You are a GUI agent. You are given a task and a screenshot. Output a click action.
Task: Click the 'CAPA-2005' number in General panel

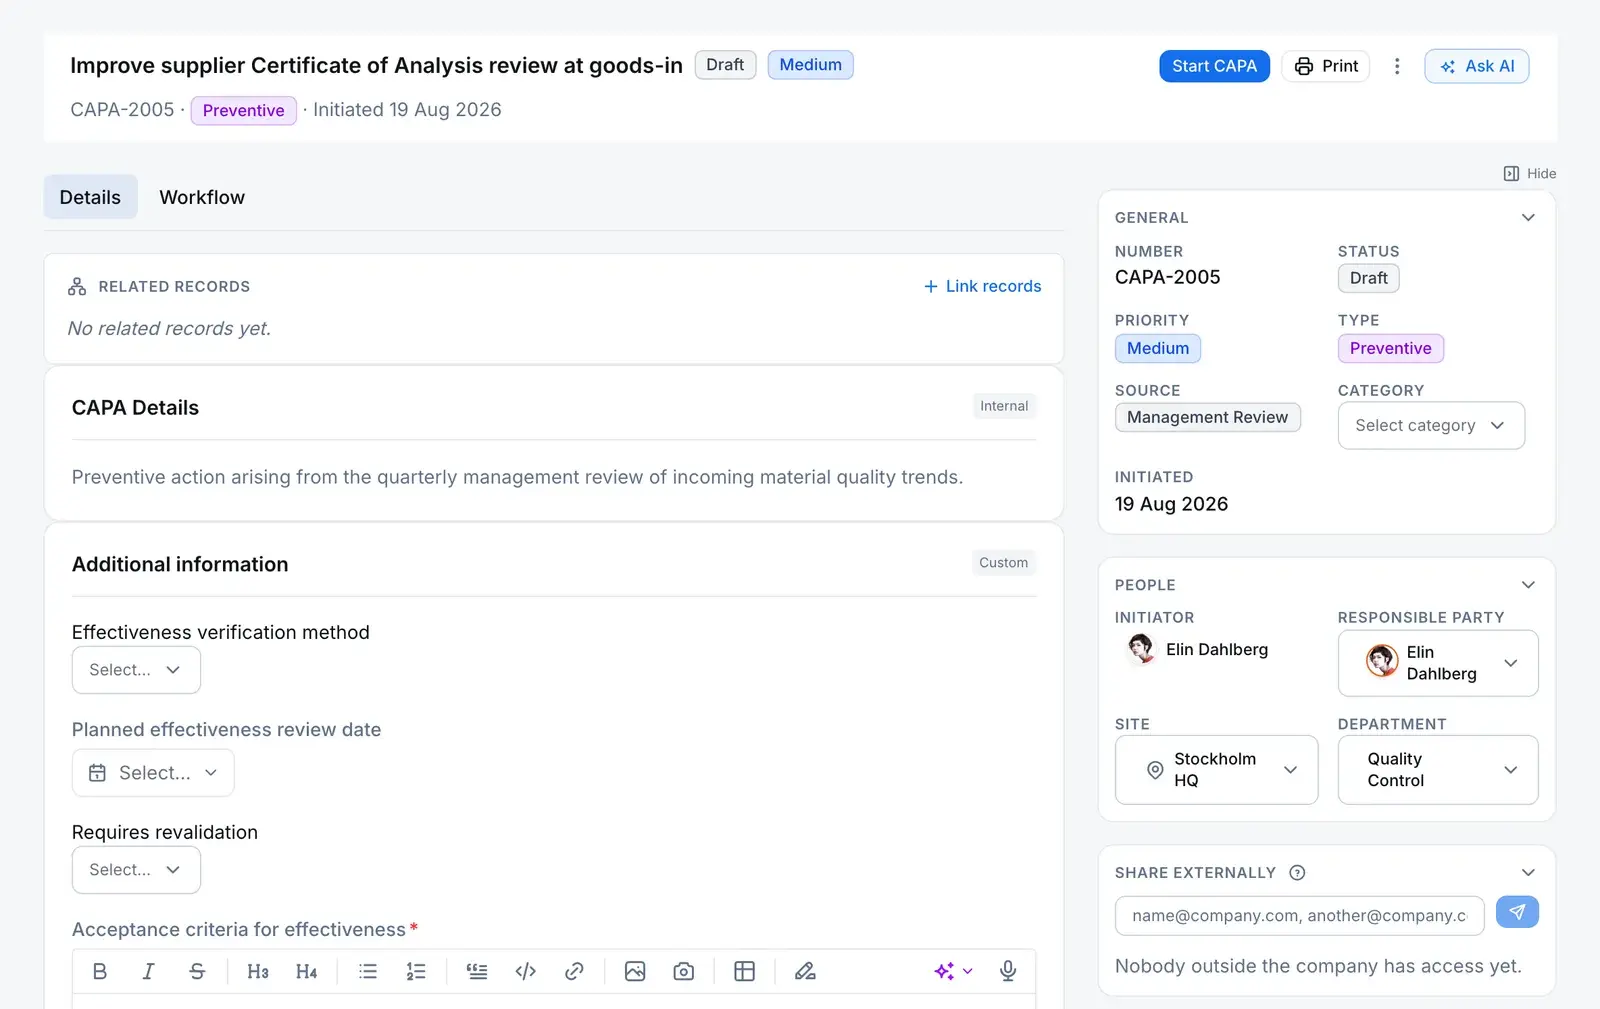[1167, 277]
